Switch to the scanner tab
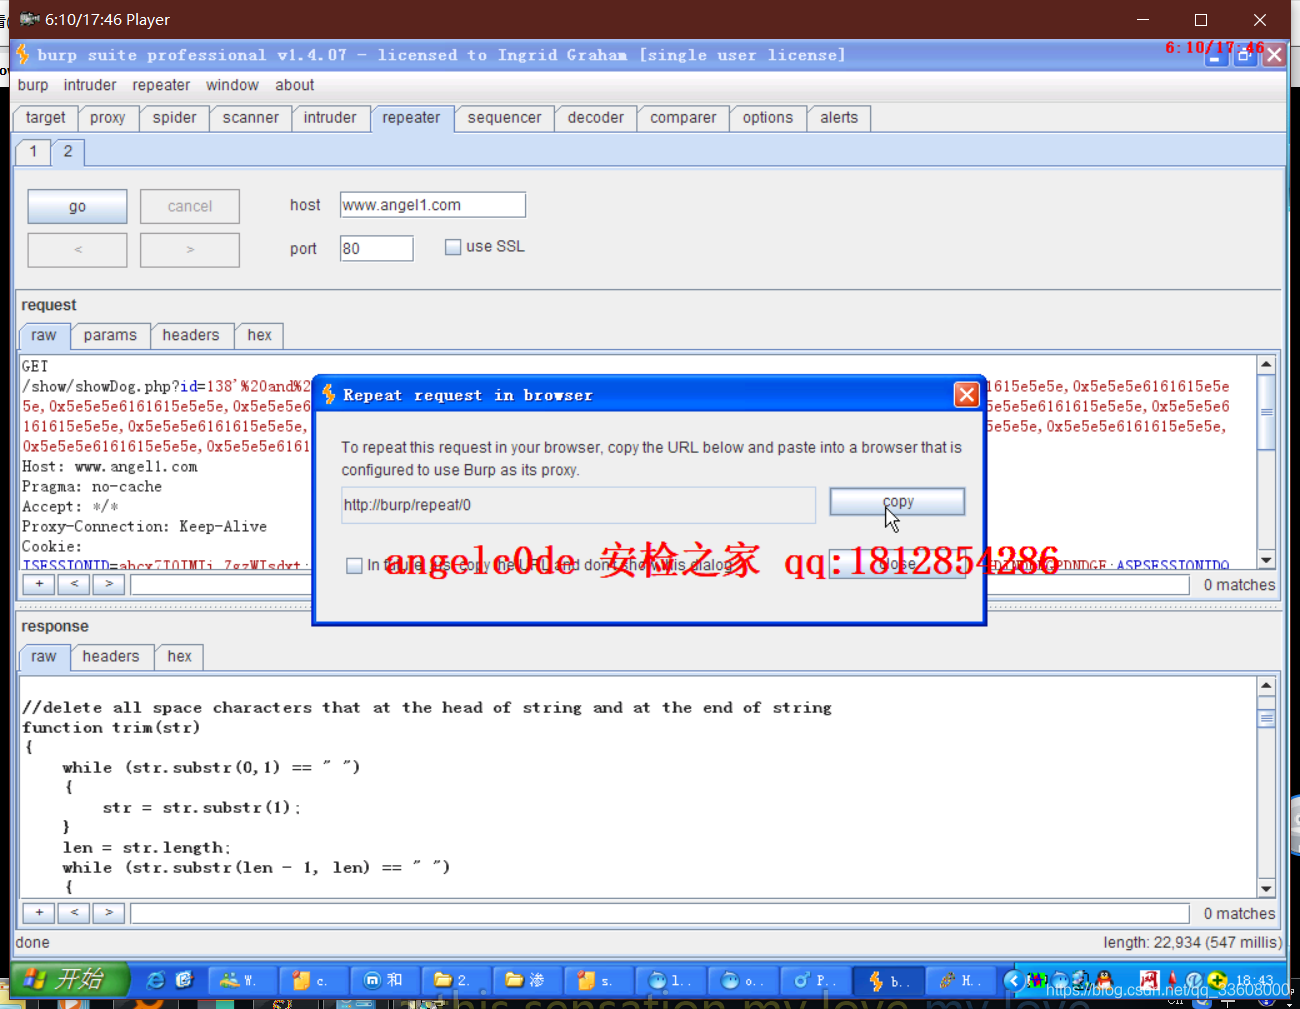Viewport: 1300px width, 1009px height. [x=251, y=118]
